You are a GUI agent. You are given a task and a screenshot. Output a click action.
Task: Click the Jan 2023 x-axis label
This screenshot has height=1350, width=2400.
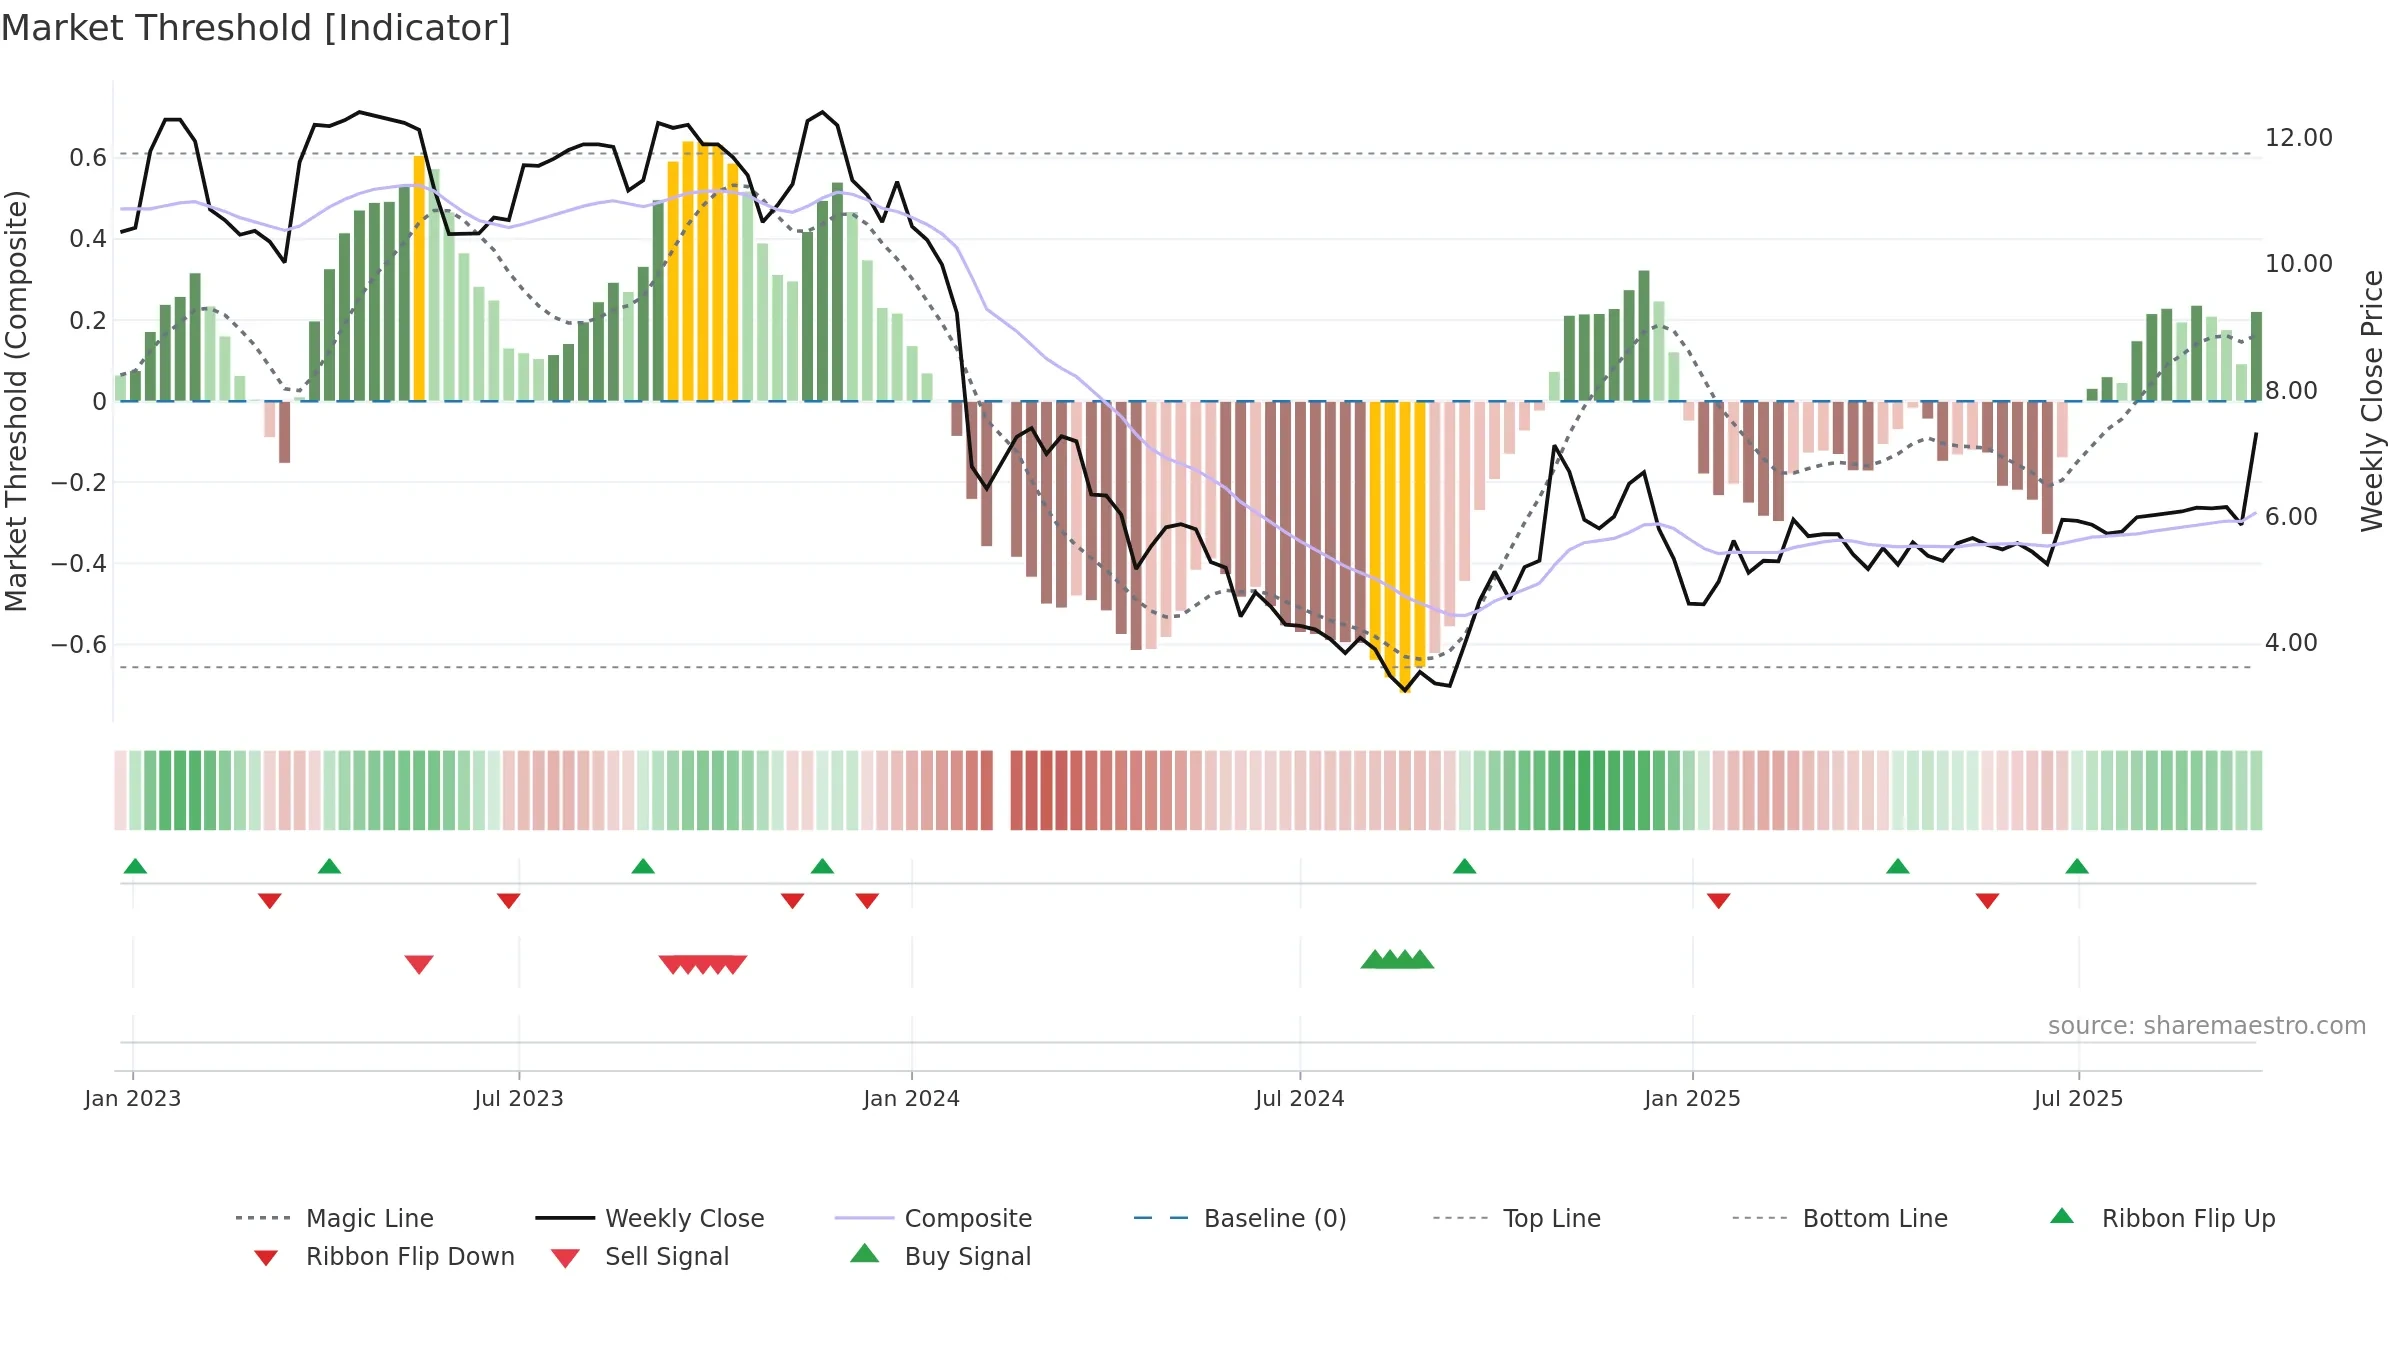[133, 1099]
